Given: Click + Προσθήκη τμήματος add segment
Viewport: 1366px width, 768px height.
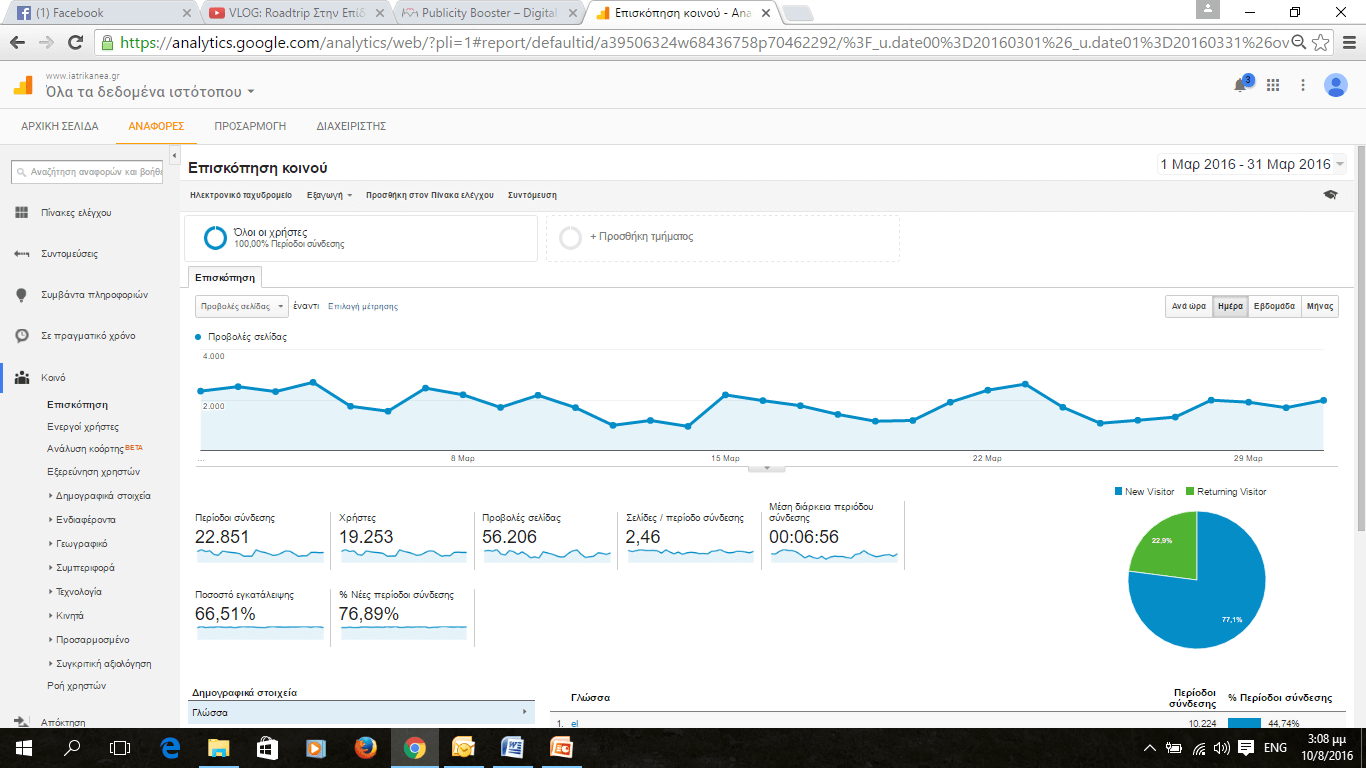Looking at the screenshot, I should pos(722,238).
